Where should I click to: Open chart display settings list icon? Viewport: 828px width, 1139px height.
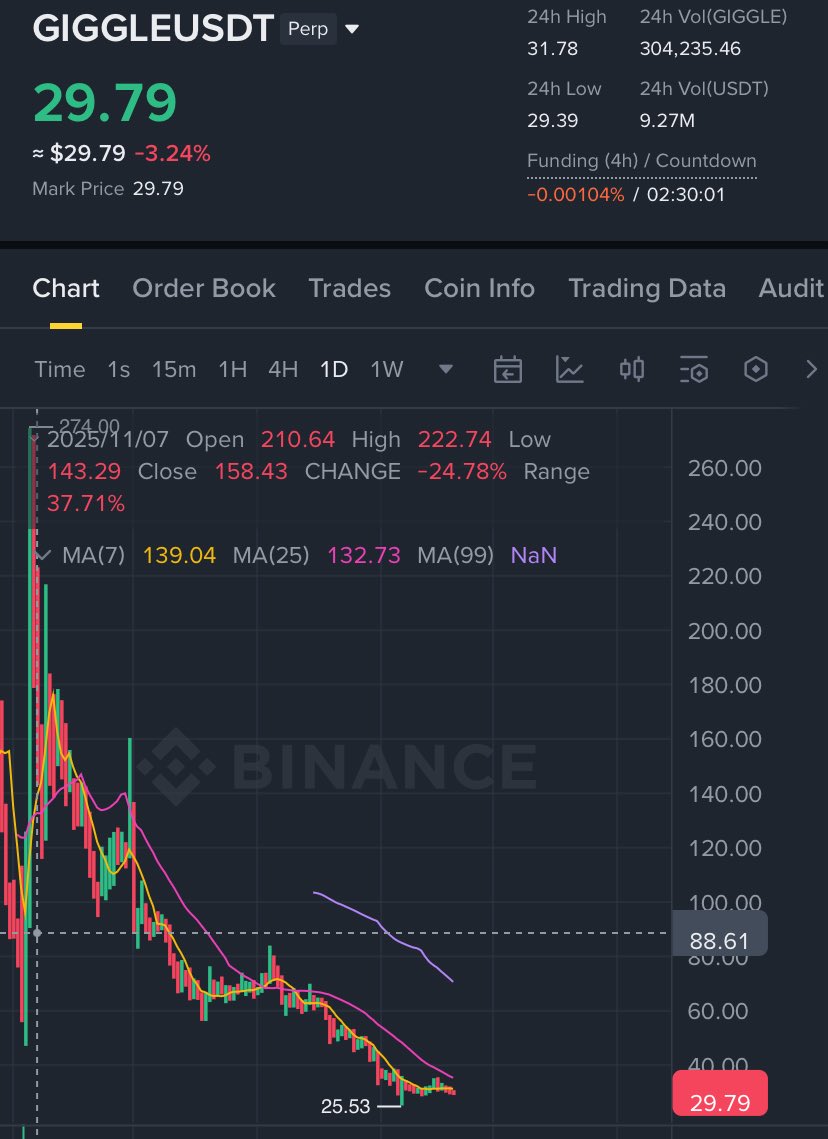point(694,370)
